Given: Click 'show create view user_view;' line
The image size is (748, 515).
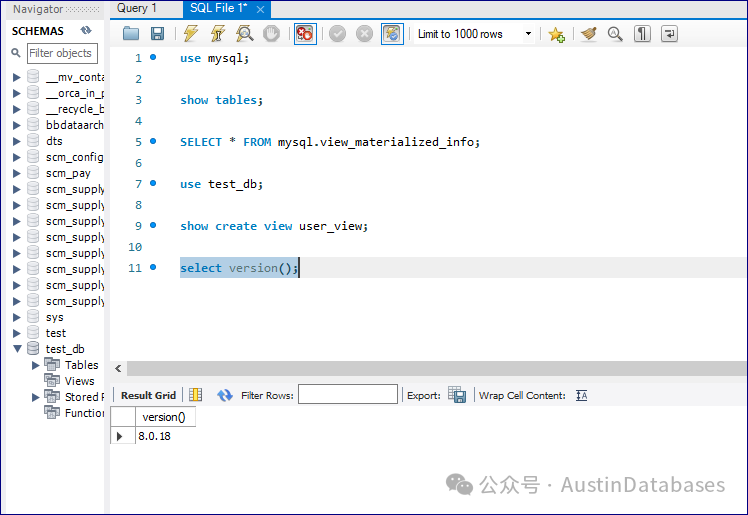Looking at the screenshot, I should pos(274,226).
